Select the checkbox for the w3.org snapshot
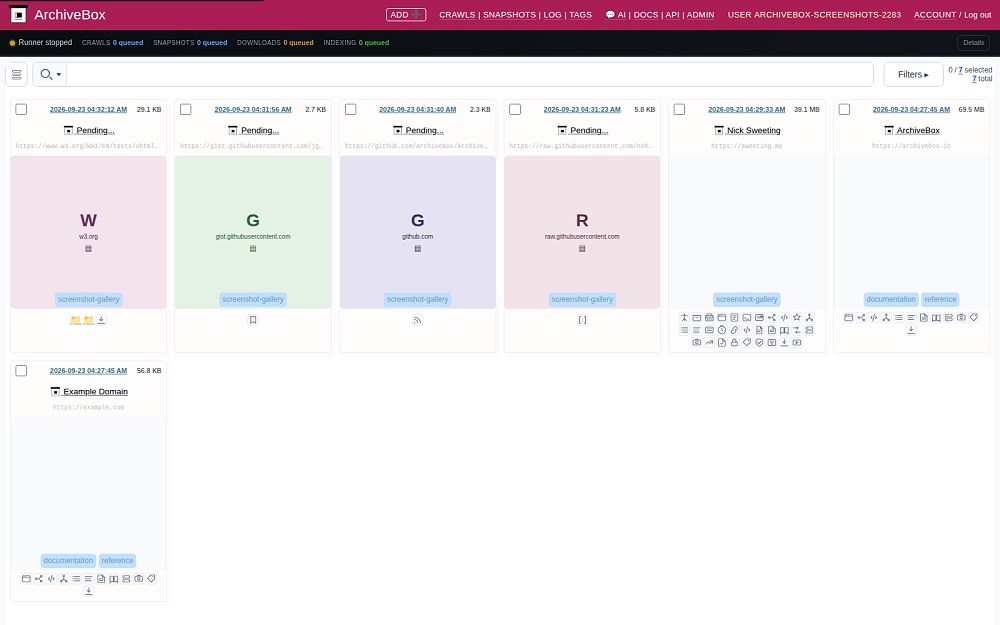Screen dimensions: 1000x625 [21, 109]
